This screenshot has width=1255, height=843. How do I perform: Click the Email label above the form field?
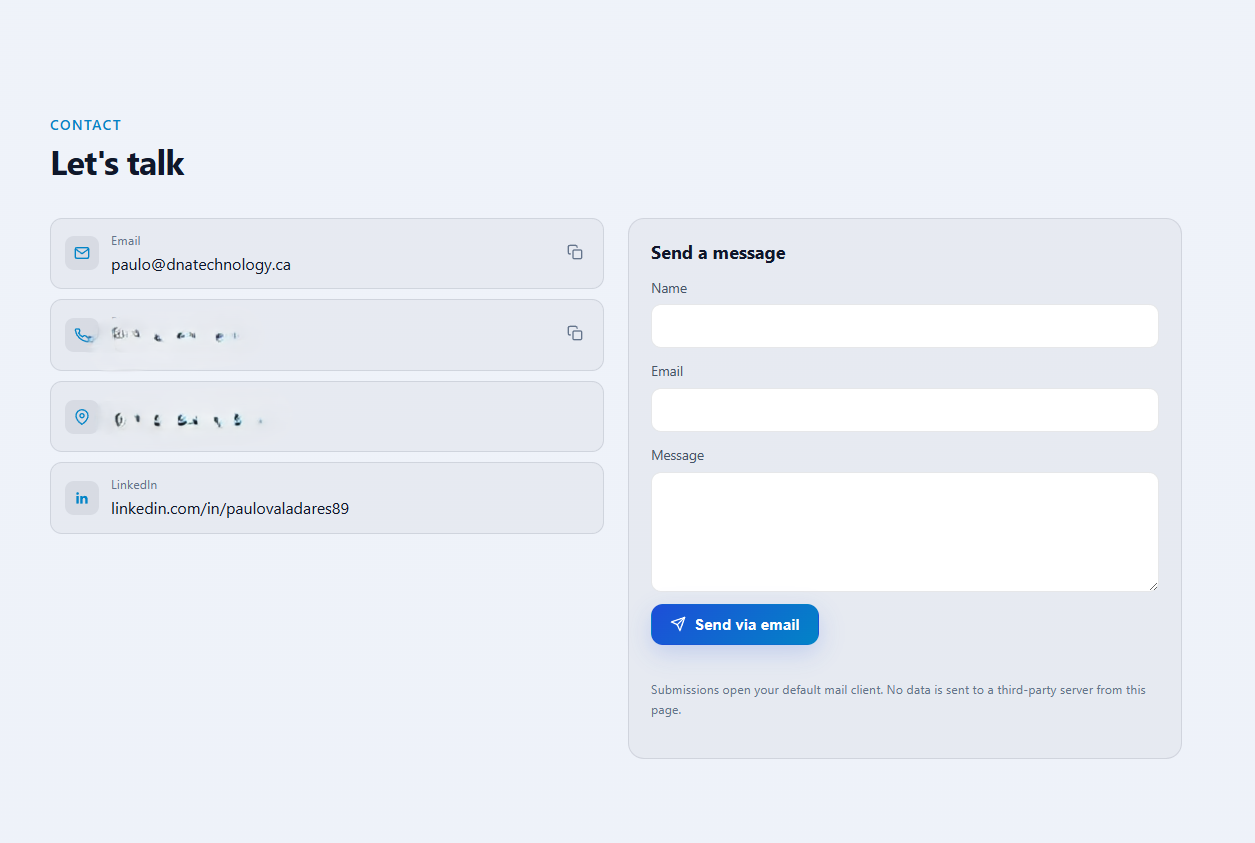point(667,371)
